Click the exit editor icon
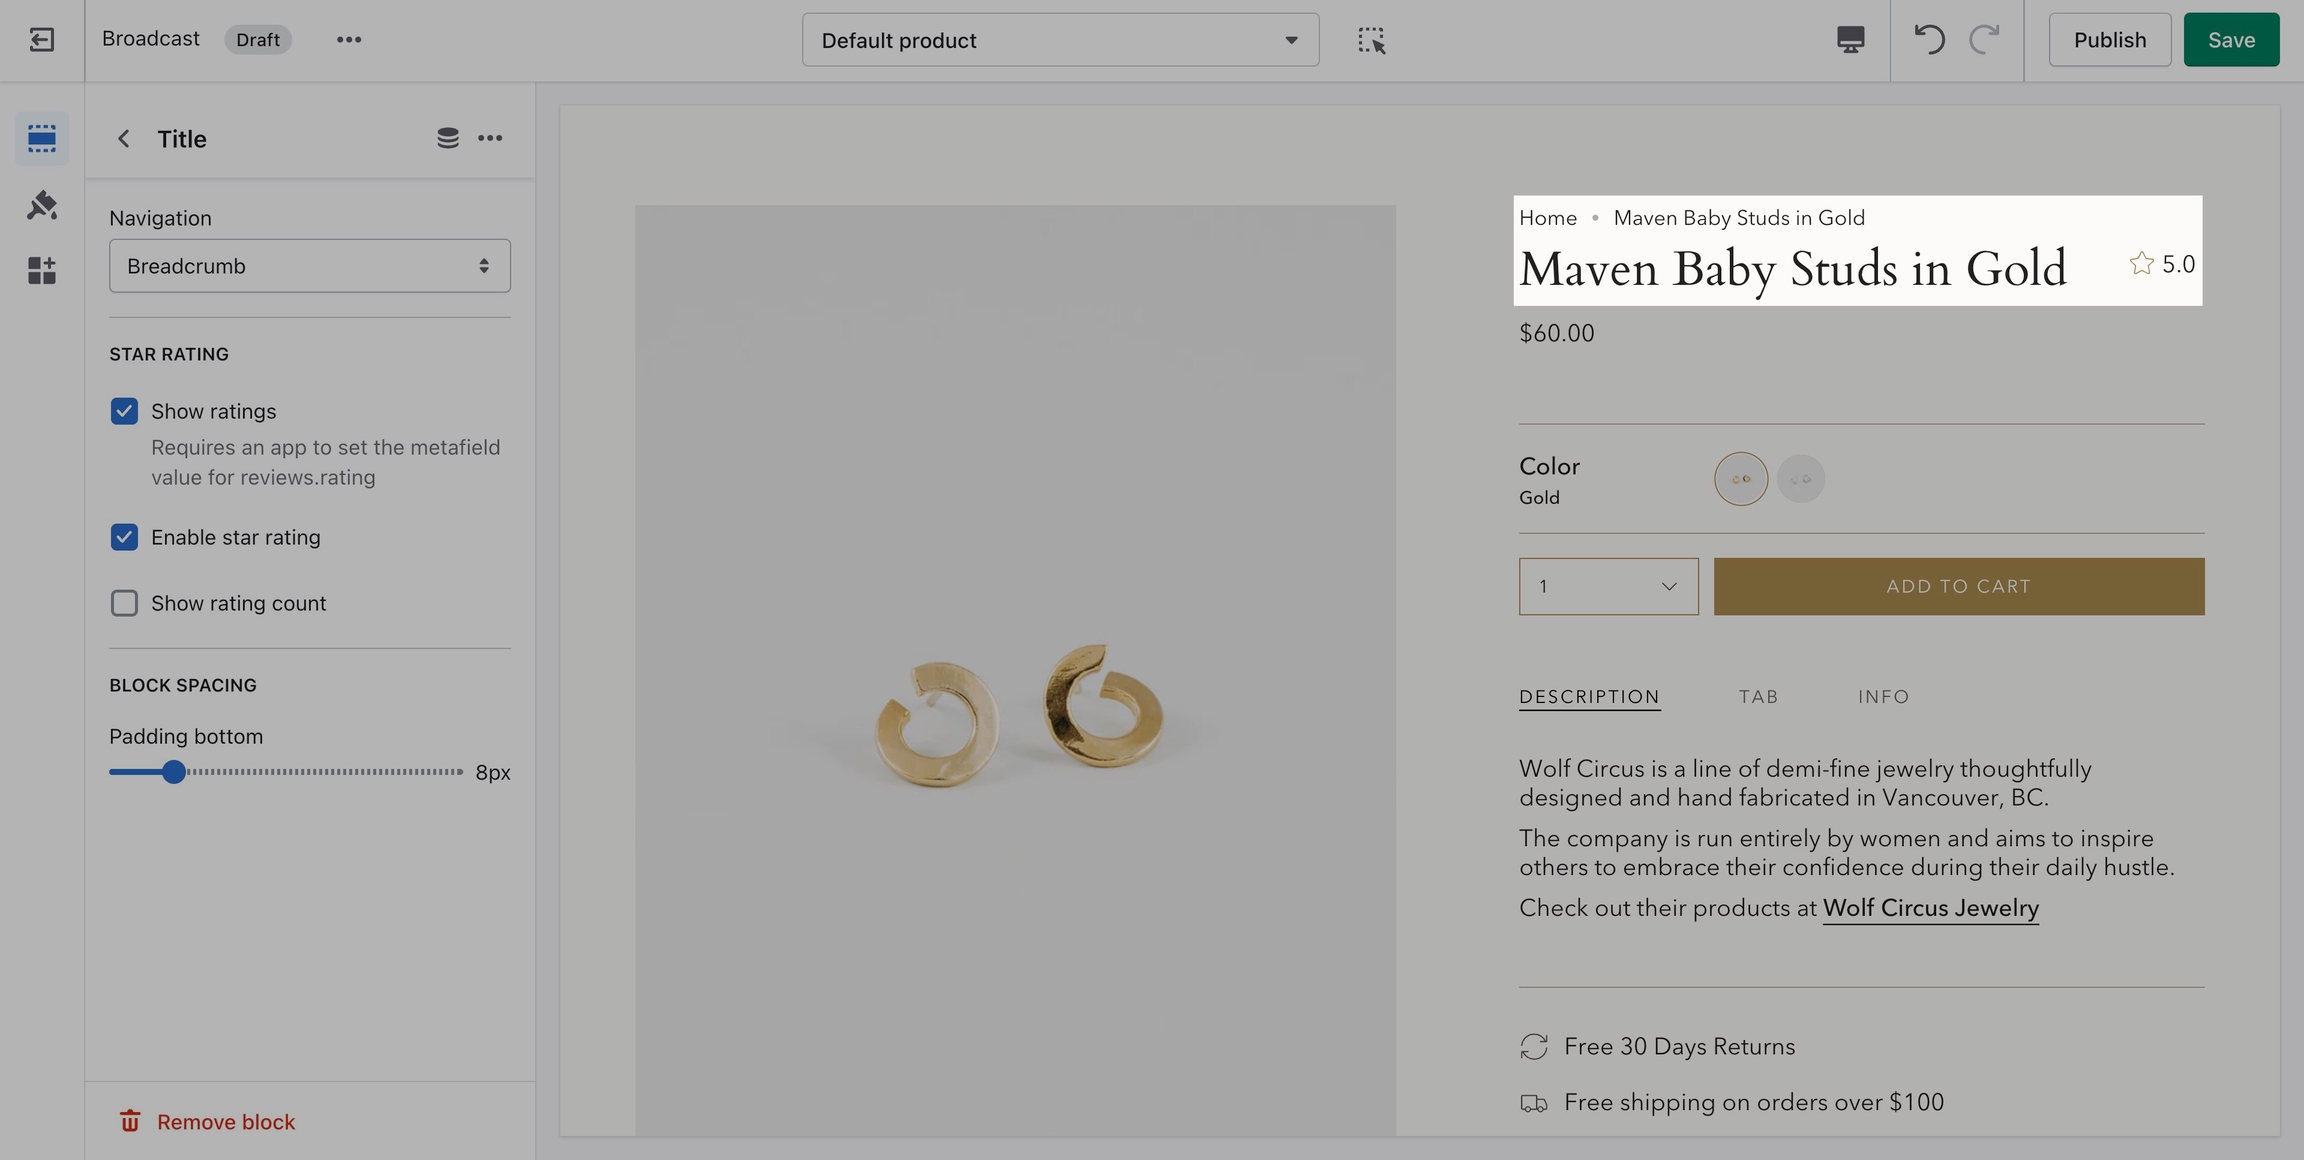Screen dimensions: 2304x1160 click(x=41, y=40)
